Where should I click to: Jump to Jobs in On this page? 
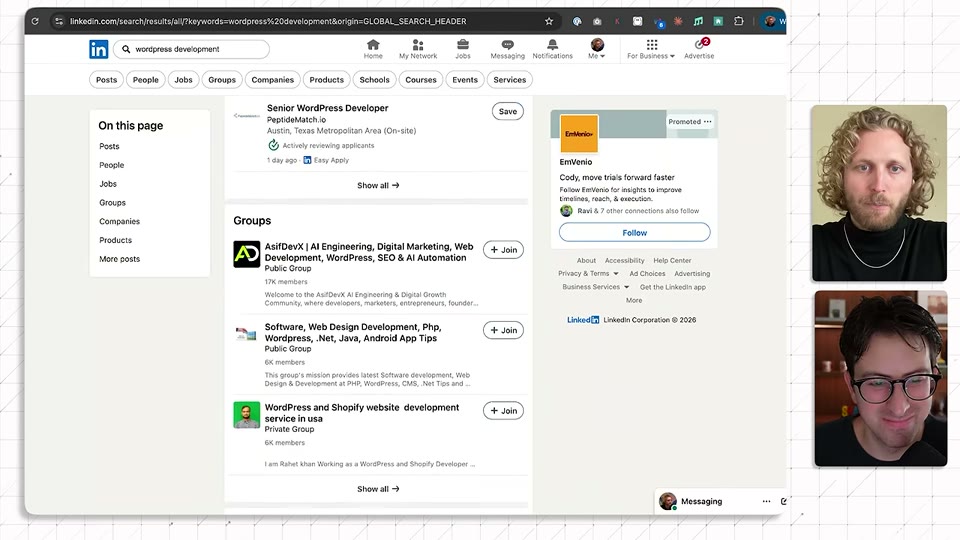click(108, 184)
